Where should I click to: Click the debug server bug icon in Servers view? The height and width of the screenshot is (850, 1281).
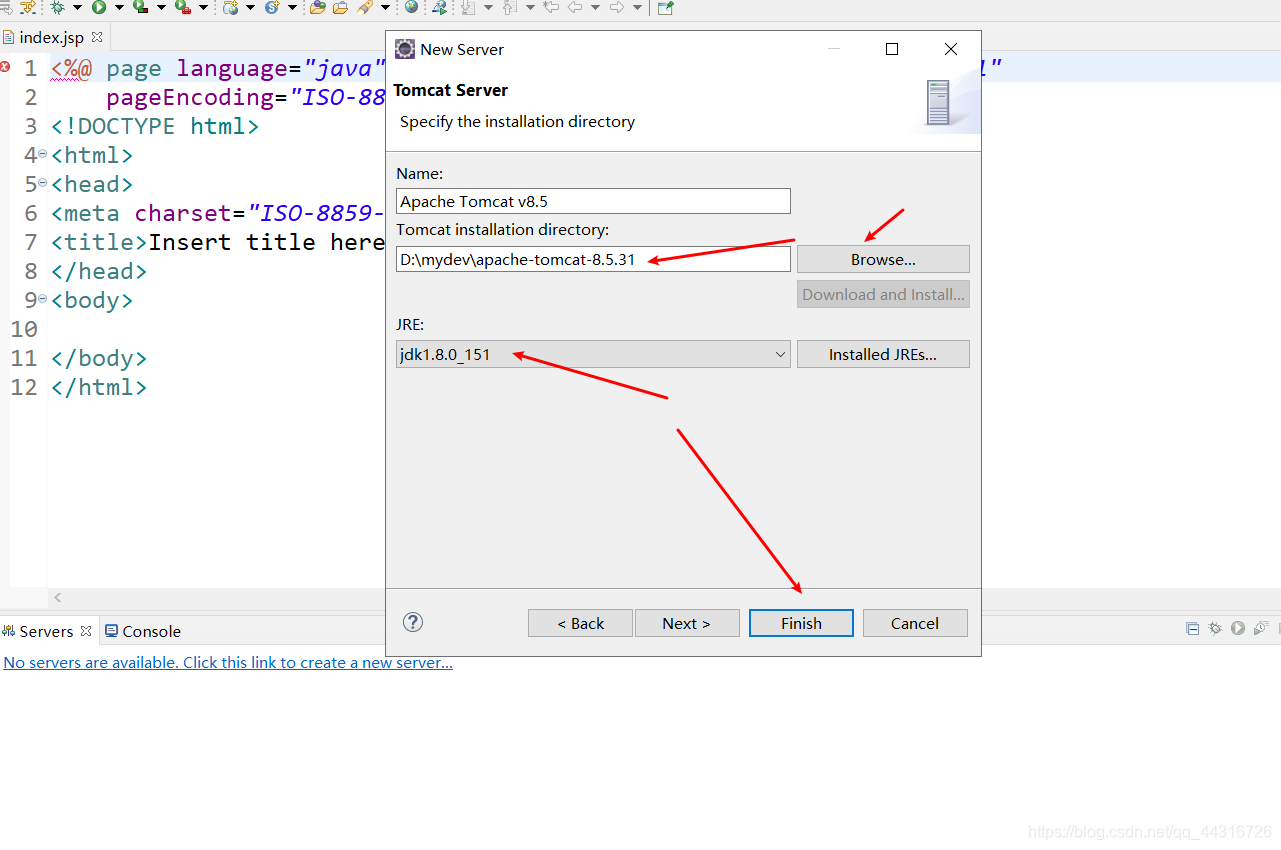coord(1215,628)
